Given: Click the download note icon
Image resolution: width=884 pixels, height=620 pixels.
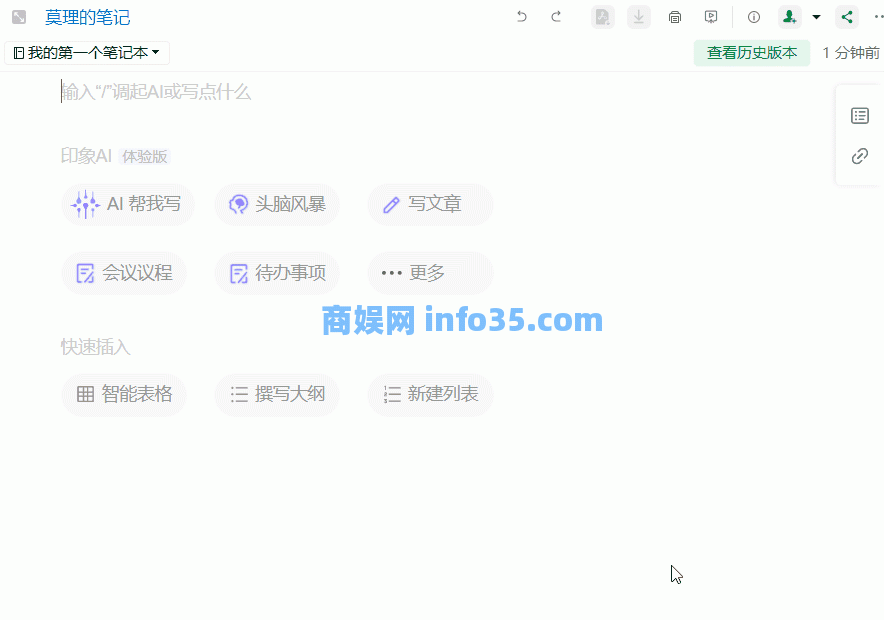Looking at the screenshot, I should click(x=638, y=17).
